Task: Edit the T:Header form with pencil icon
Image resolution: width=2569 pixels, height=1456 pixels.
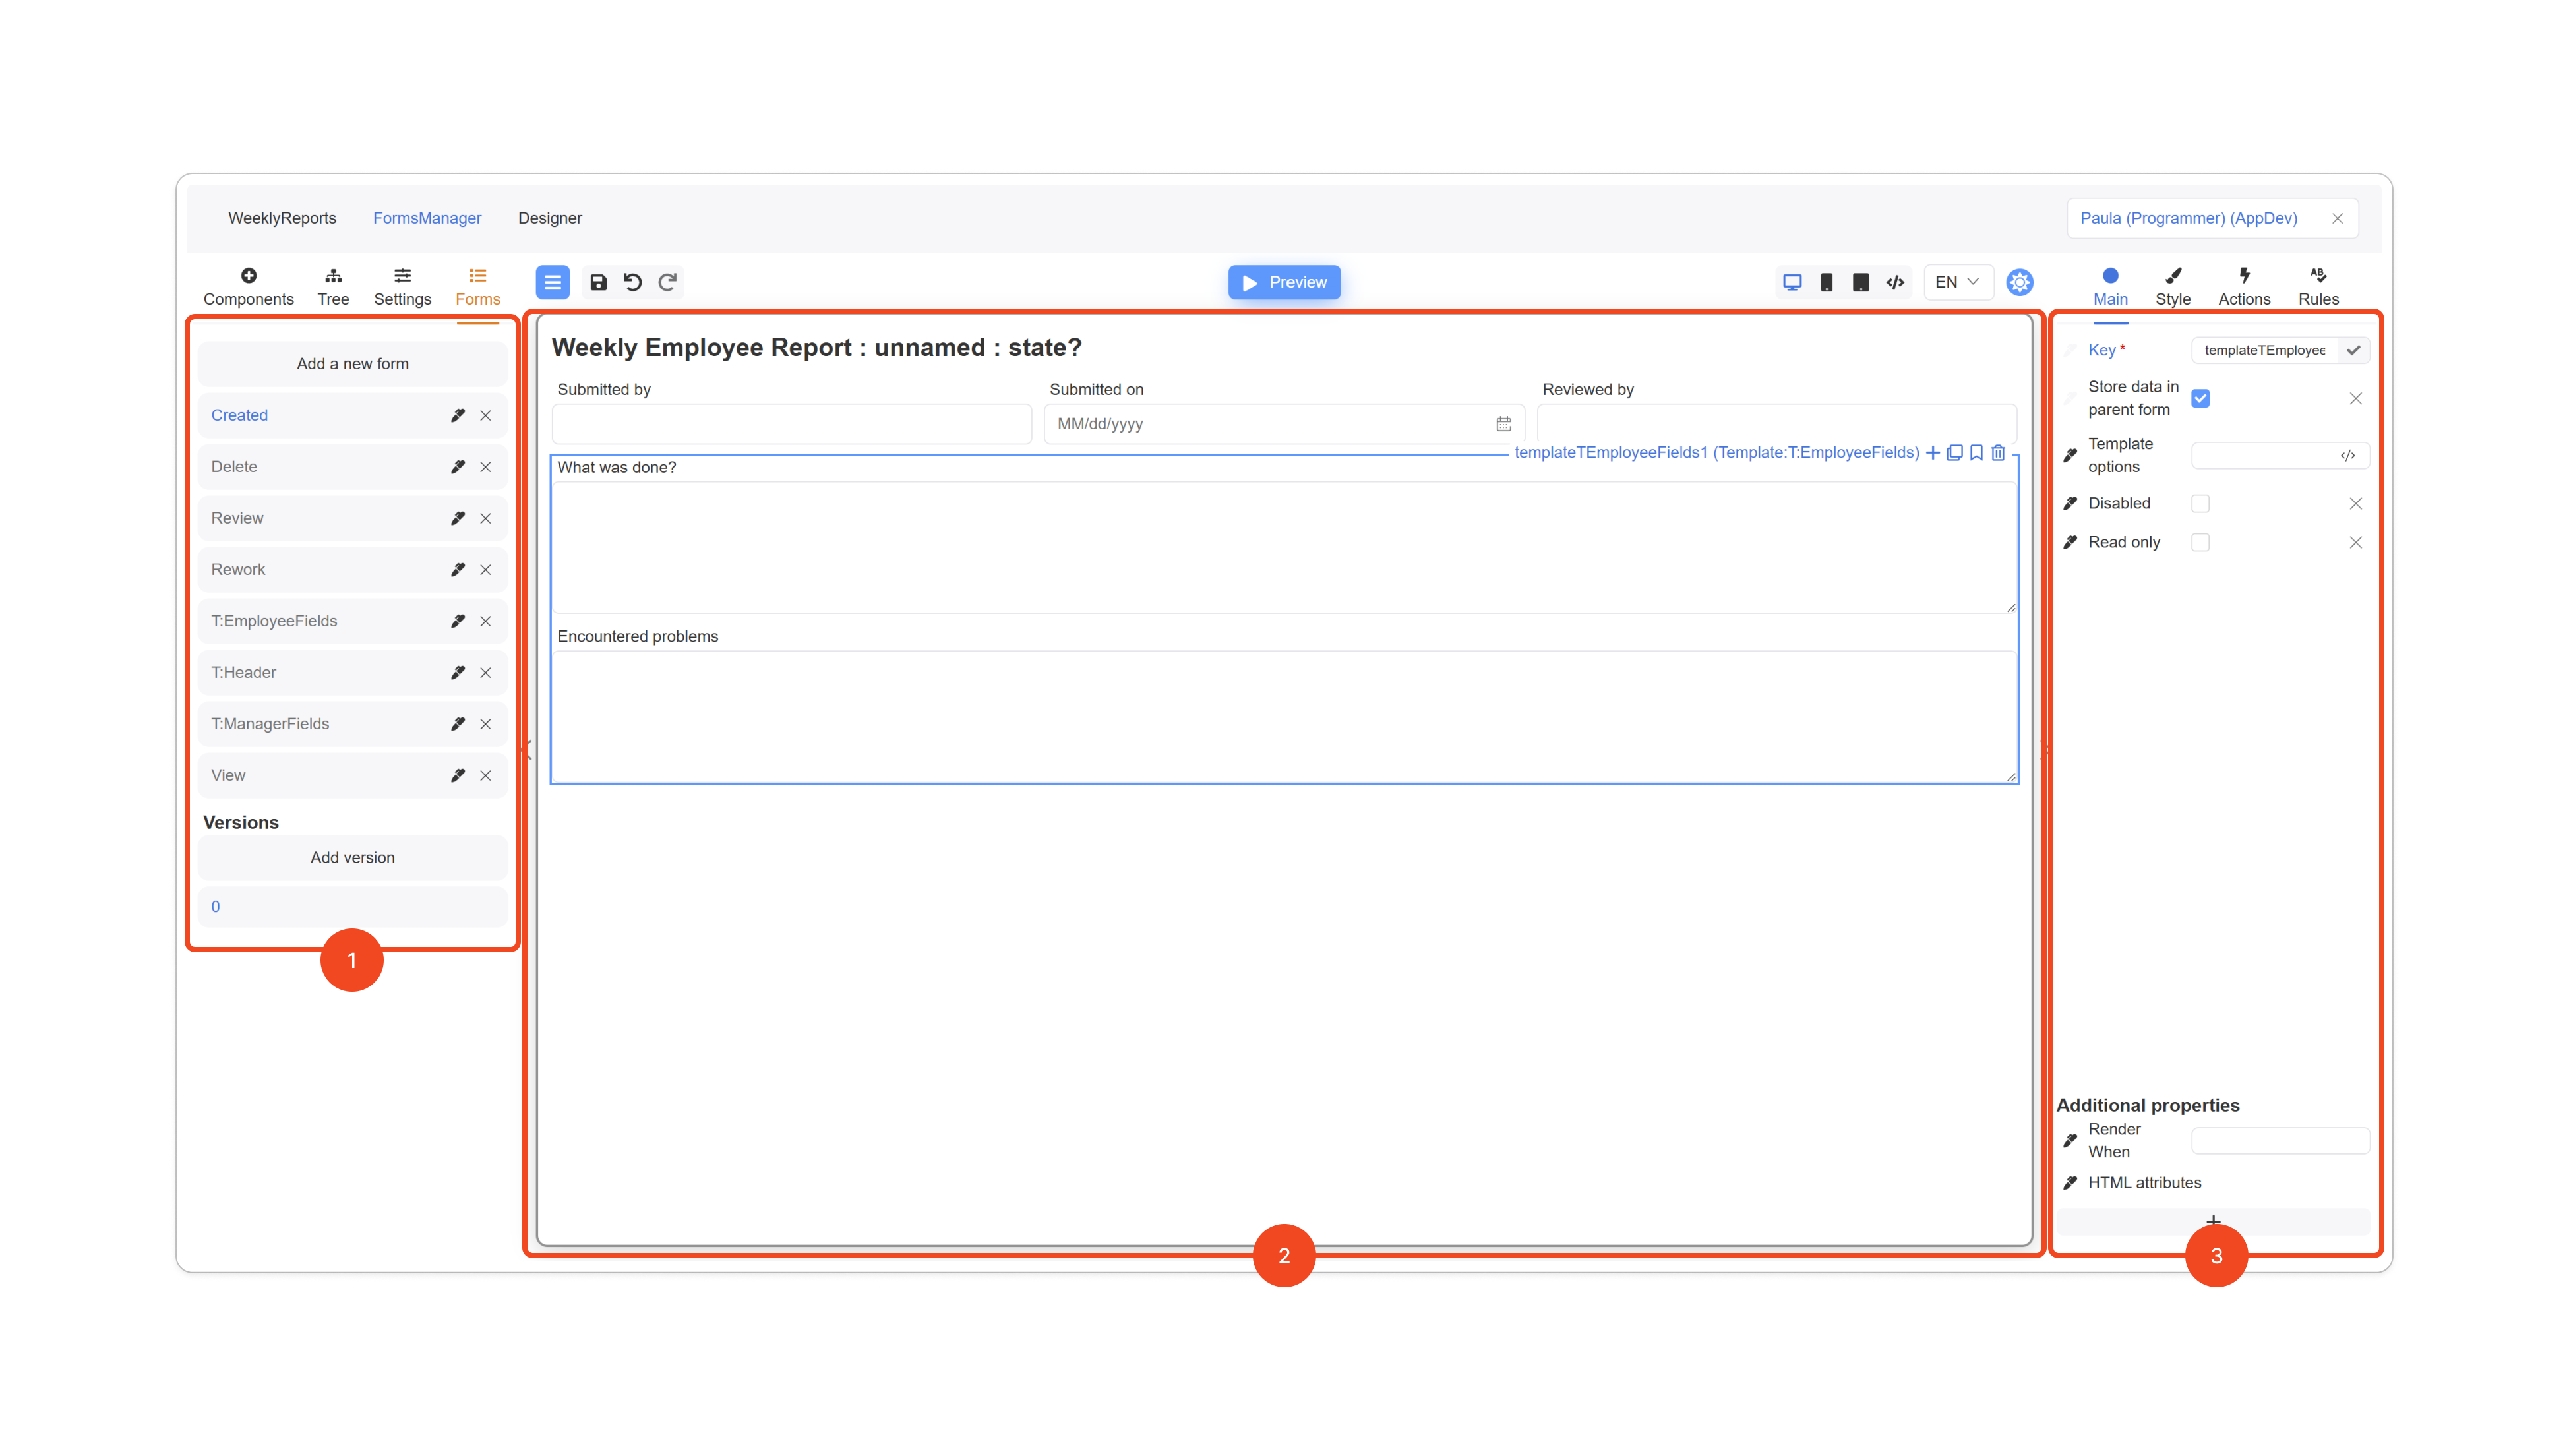Action: click(457, 672)
